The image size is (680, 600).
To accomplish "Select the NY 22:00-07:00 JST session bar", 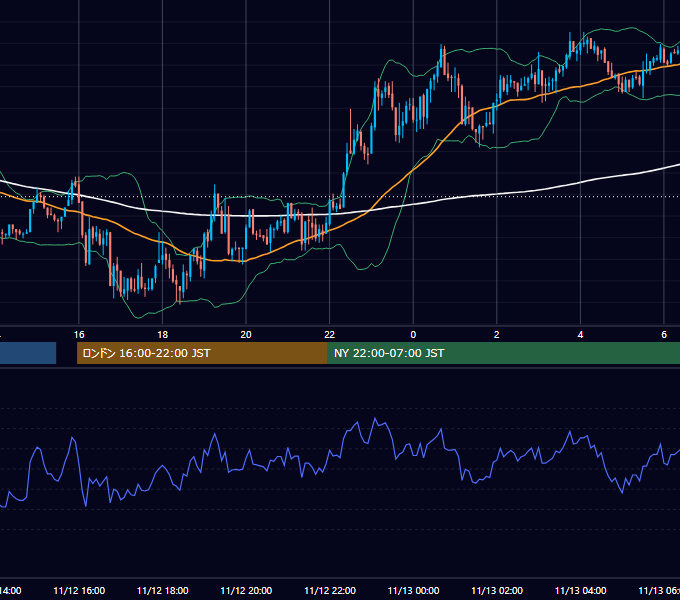I will point(503,353).
